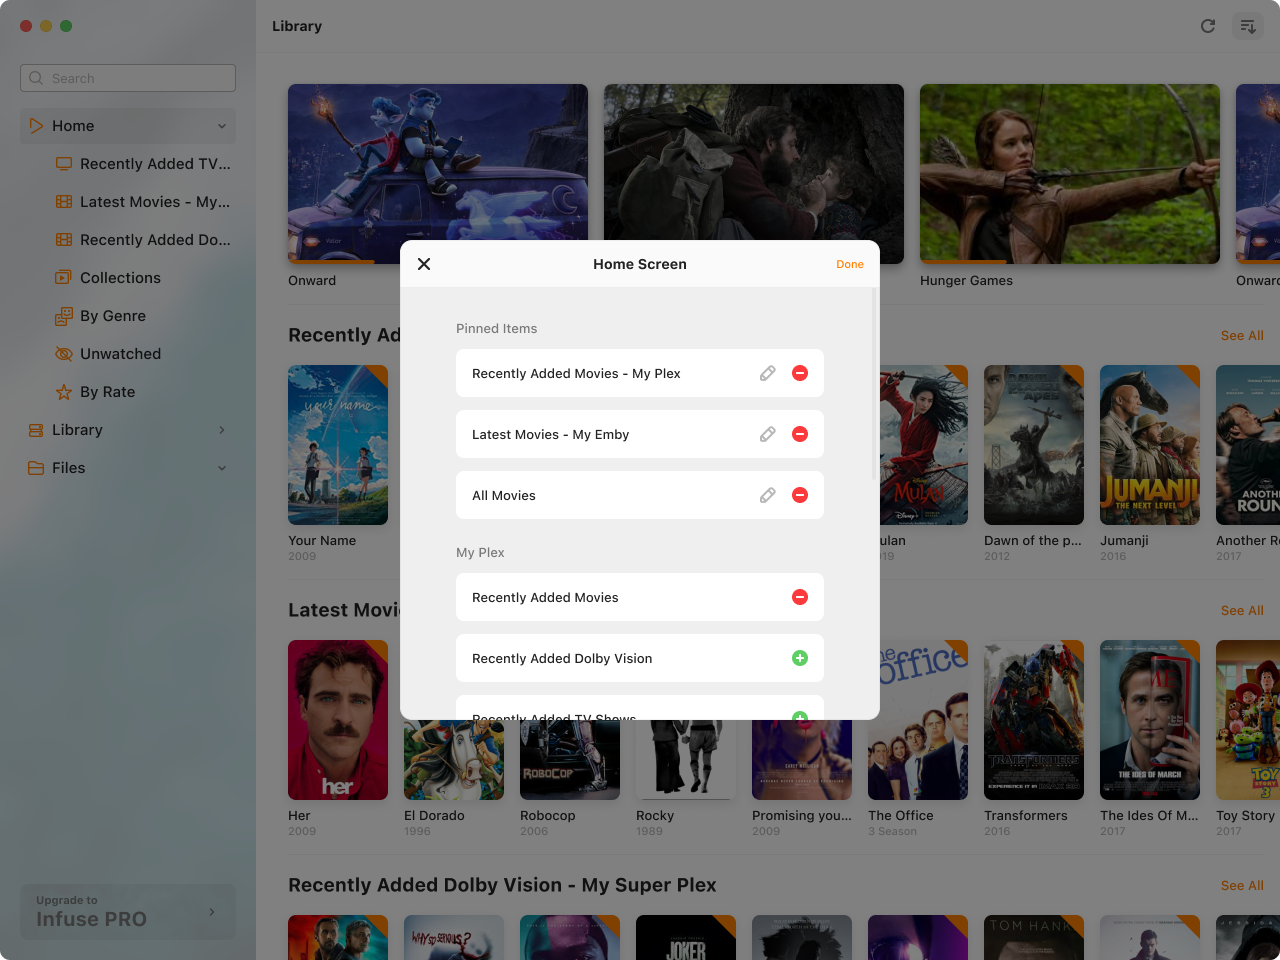
Task: Click the Recently Added Do... film icon
Action: pyautogui.click(x=64, y=240)
